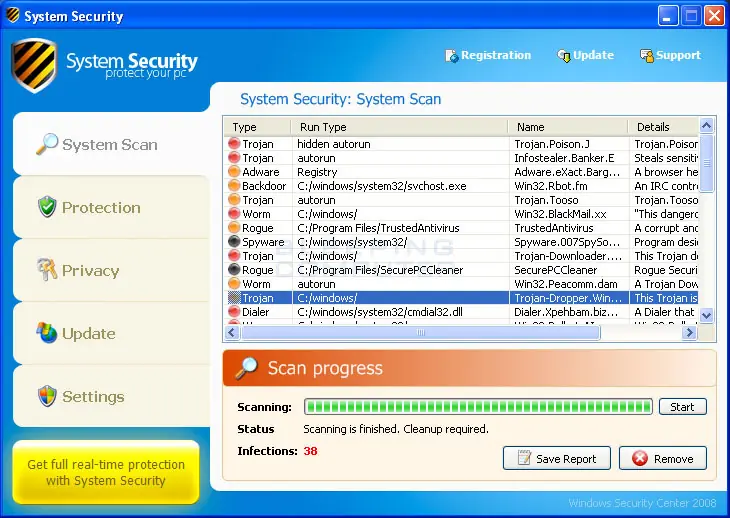
Task: Click C:/windows/system32/cmdial32.dll path
Action: point(380,312)
